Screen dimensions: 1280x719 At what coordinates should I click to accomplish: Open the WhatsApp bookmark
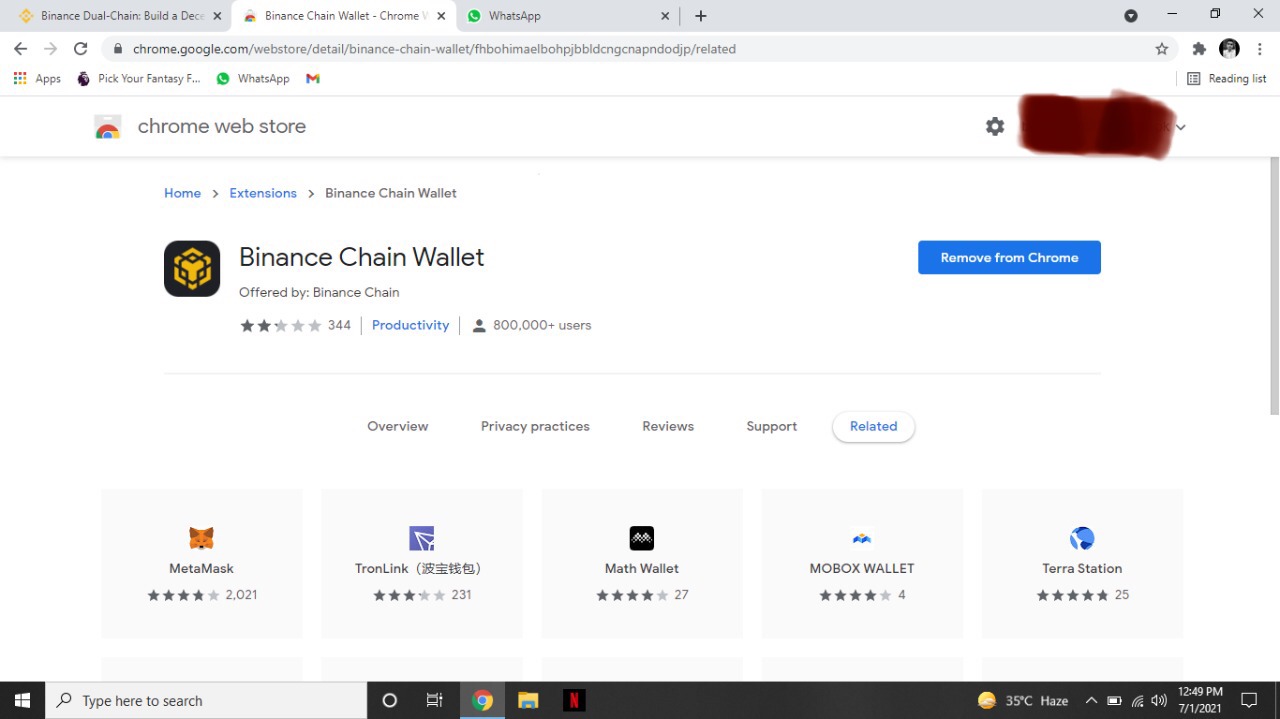tap(253, 78)
